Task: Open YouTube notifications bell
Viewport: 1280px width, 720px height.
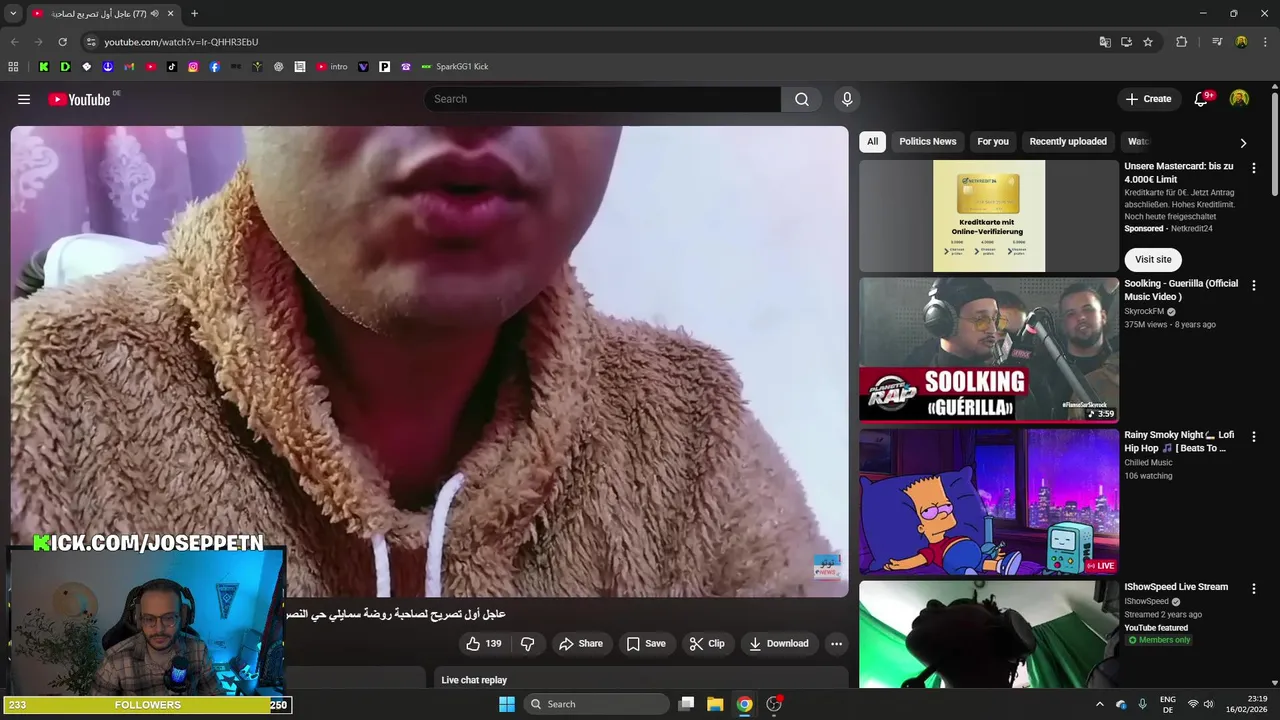Action: point(1201,99)
